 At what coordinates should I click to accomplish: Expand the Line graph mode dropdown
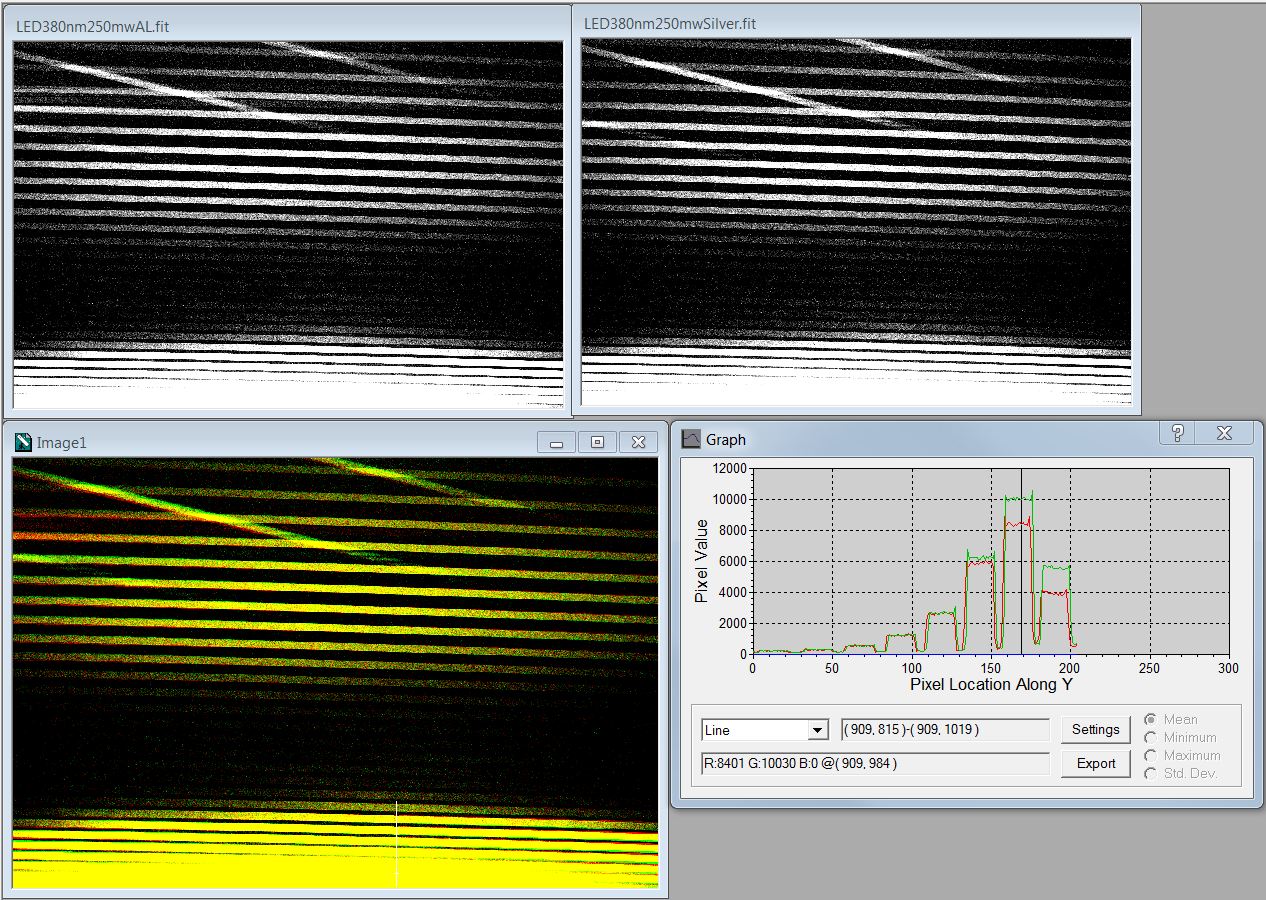(818, 730)
